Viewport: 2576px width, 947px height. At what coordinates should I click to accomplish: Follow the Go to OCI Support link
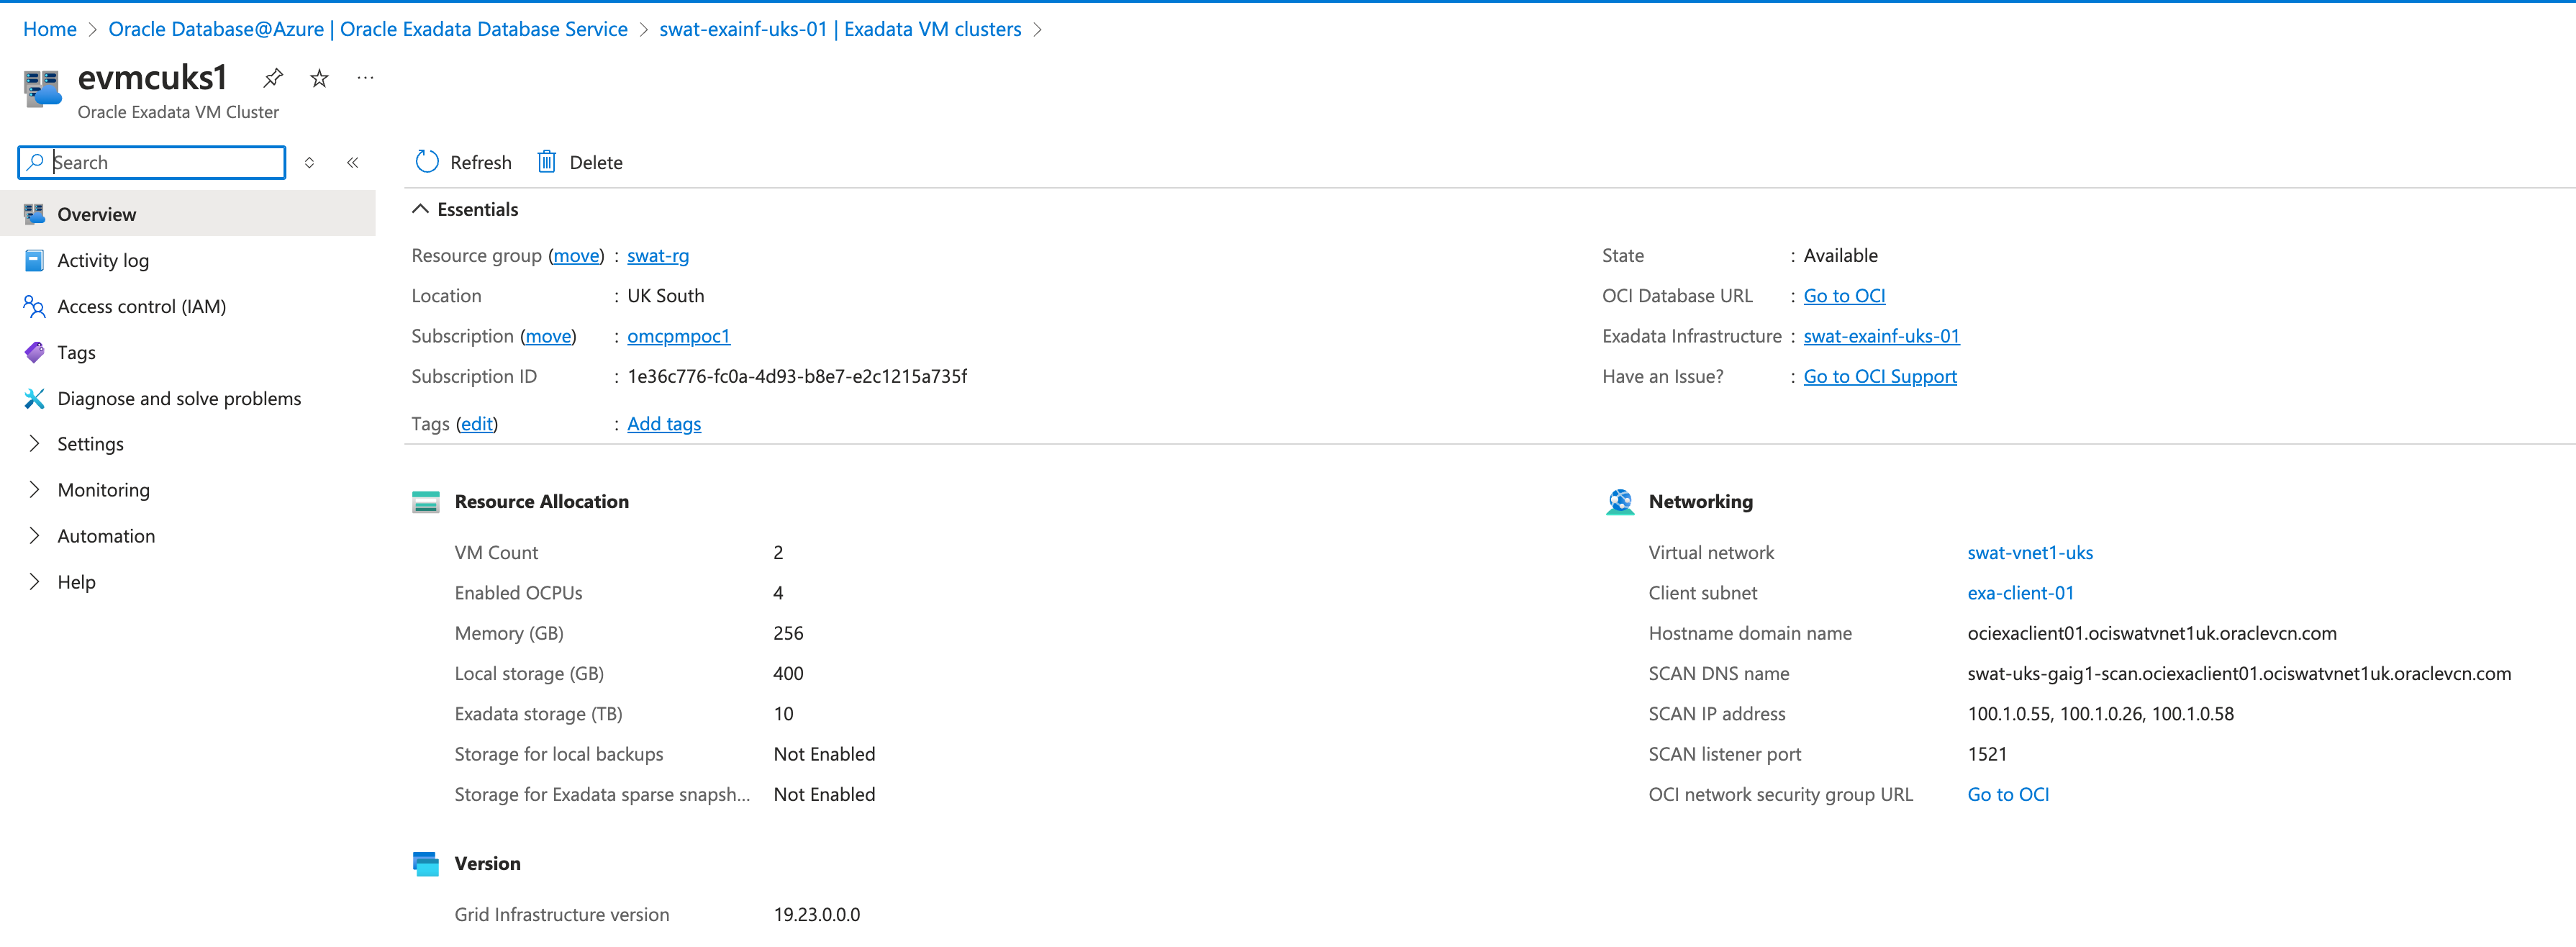[x=1879, y=376]
